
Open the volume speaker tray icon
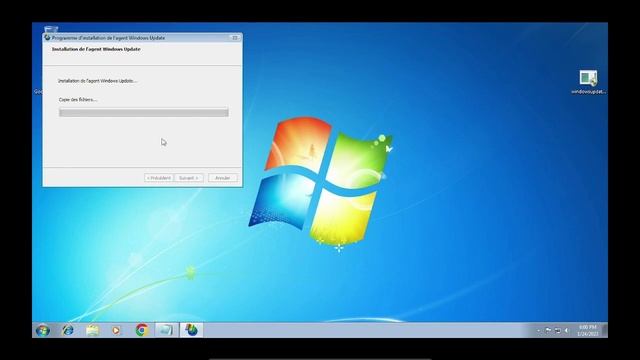pyautogui.click(x=567, y=331)
